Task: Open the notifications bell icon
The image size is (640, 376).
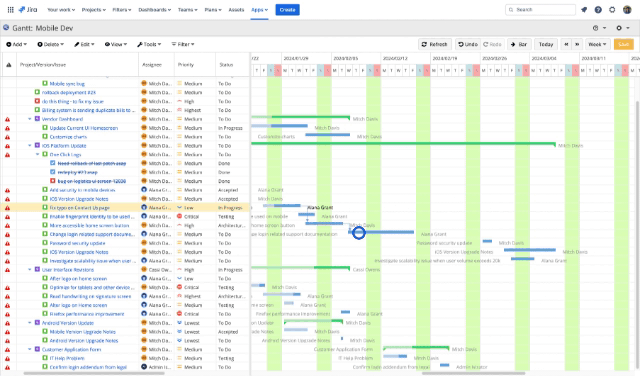Action: pyautogui.click(x=584, y=10)
